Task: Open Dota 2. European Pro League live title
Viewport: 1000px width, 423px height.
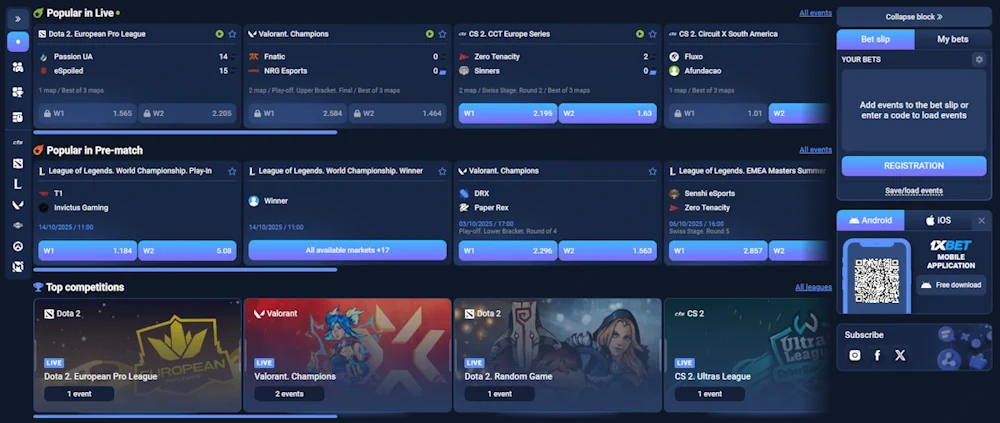Action: (x=97, y=34)
